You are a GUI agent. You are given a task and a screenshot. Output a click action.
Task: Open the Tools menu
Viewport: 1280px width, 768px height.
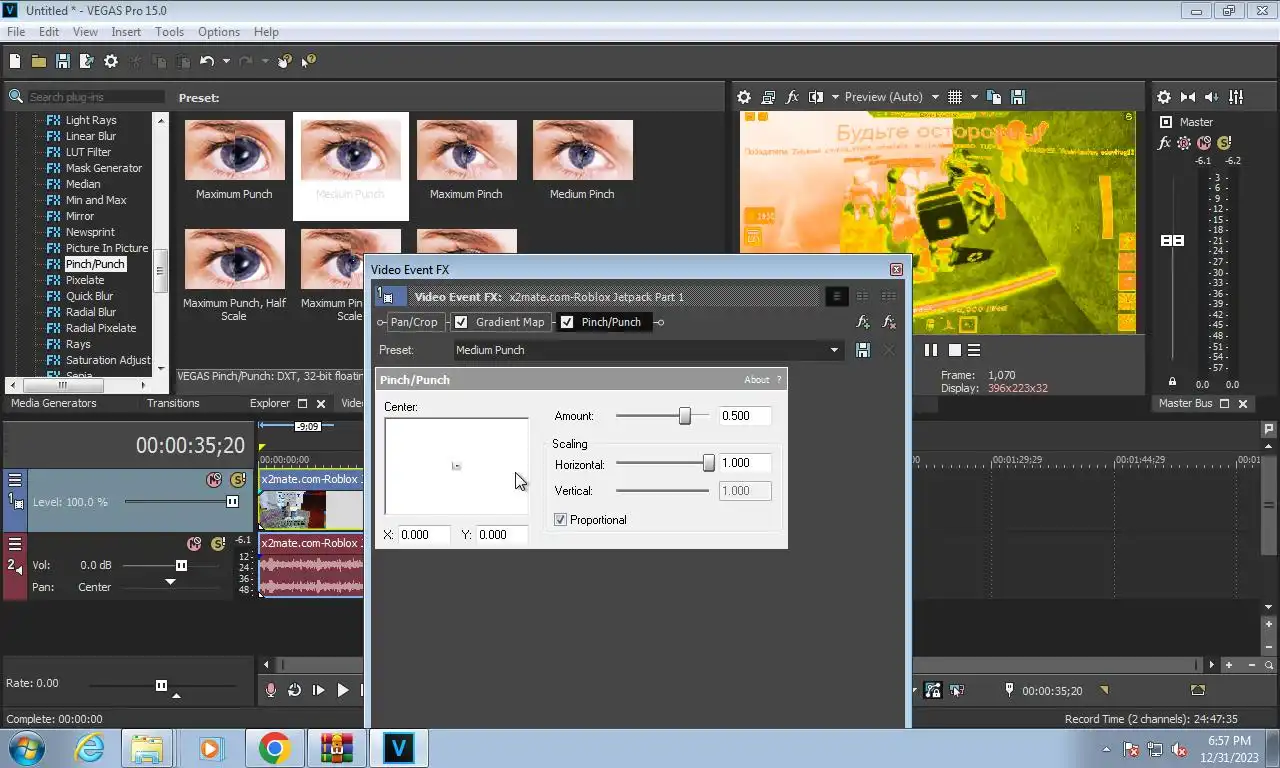click(169, 32)
